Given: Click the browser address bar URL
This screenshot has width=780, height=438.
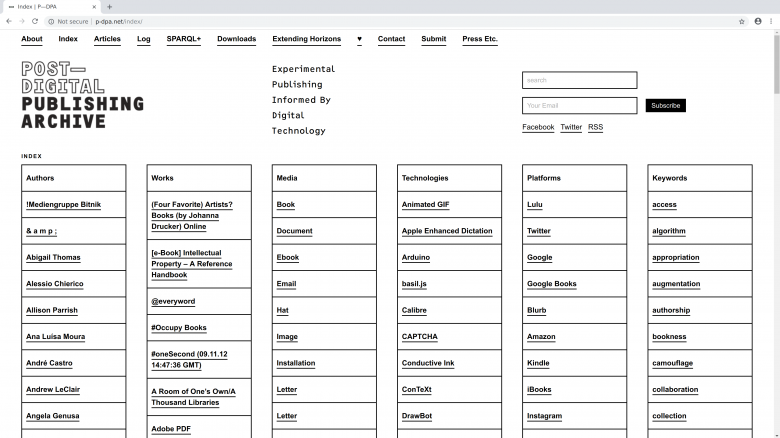Looking at the screenshot, I should pos(120,20).
